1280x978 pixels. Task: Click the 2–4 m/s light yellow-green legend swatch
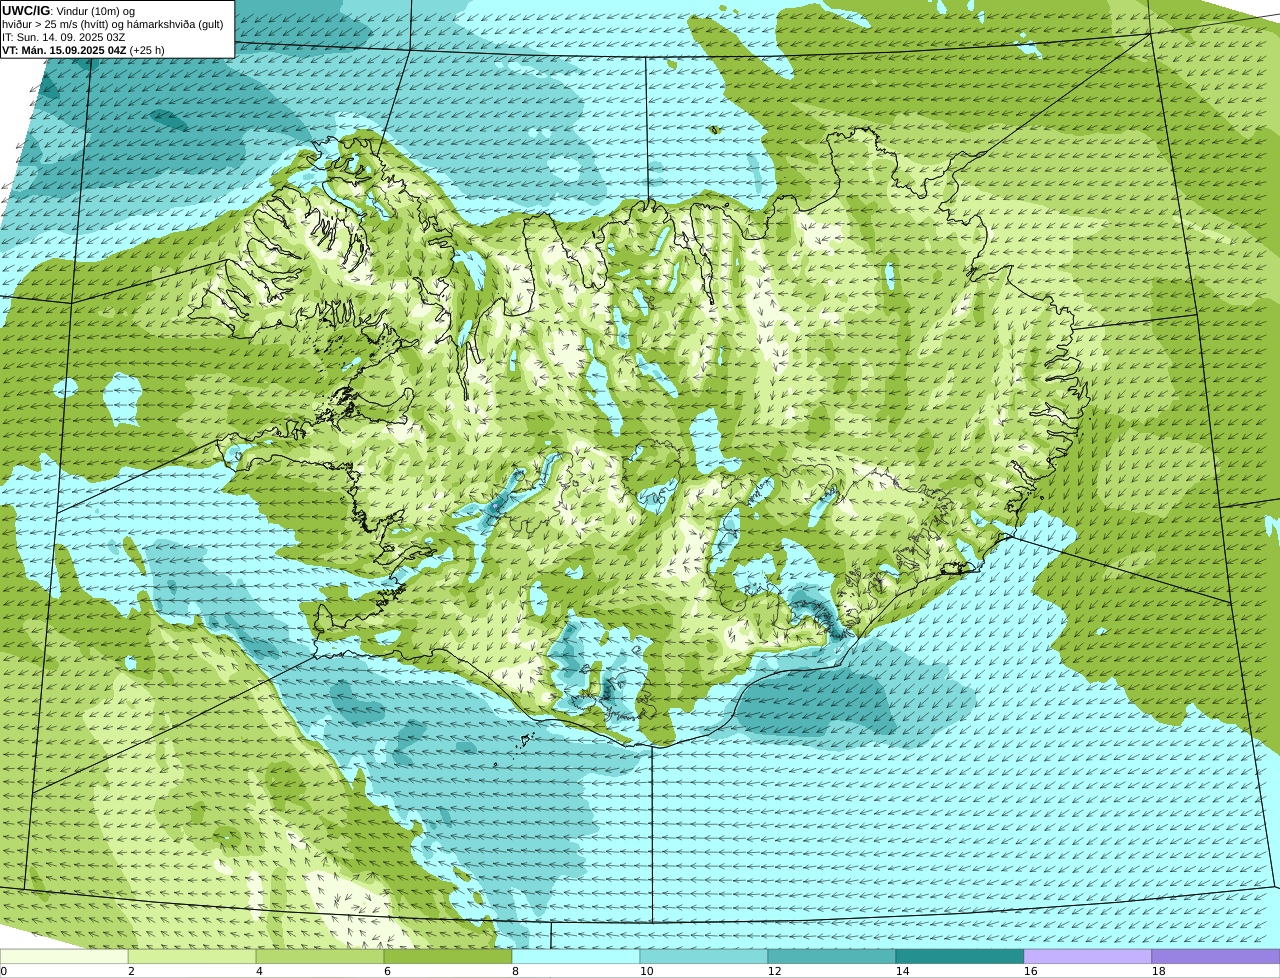[x=192, y=957]
